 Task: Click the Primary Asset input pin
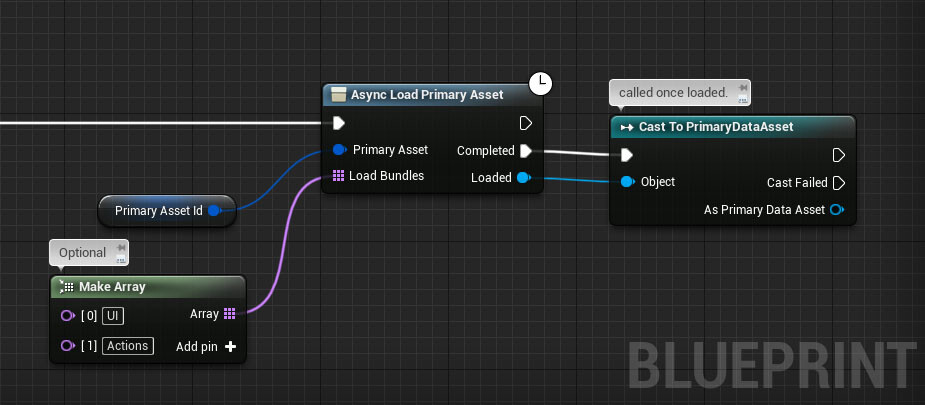pyautogui.click(x=339, y=150)
